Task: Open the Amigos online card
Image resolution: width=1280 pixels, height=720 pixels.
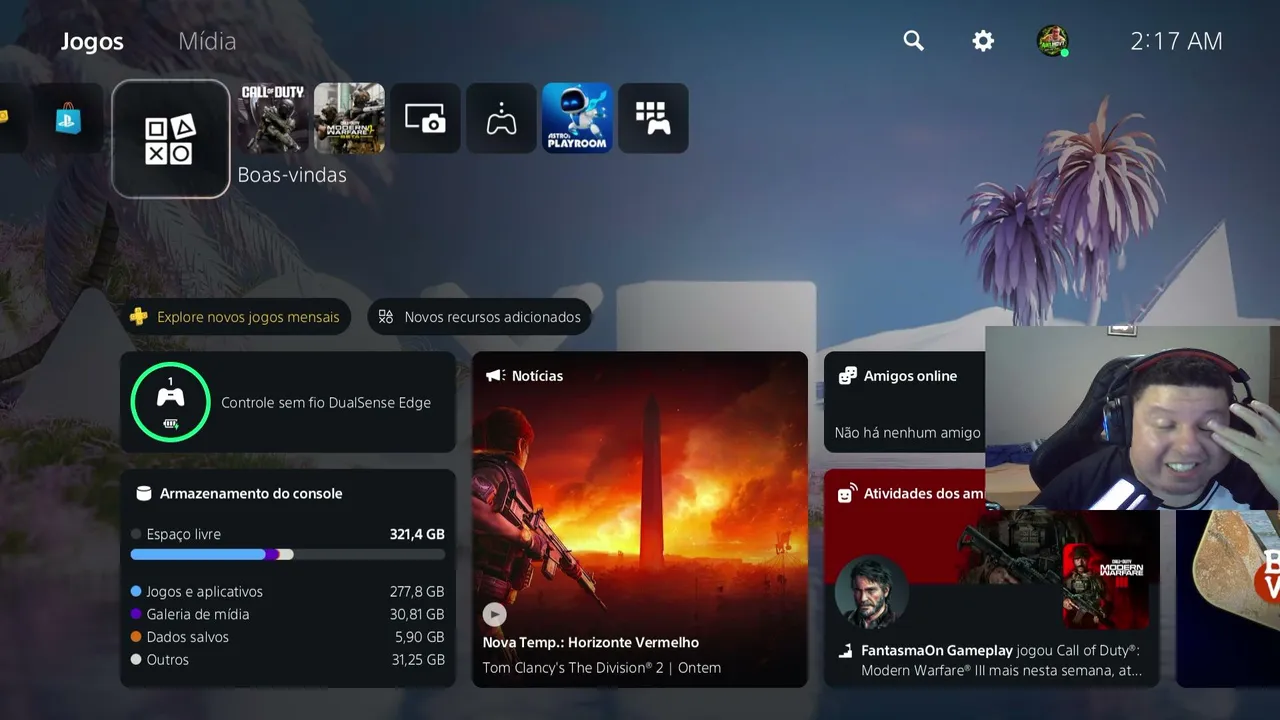Action: pos(905,402)
